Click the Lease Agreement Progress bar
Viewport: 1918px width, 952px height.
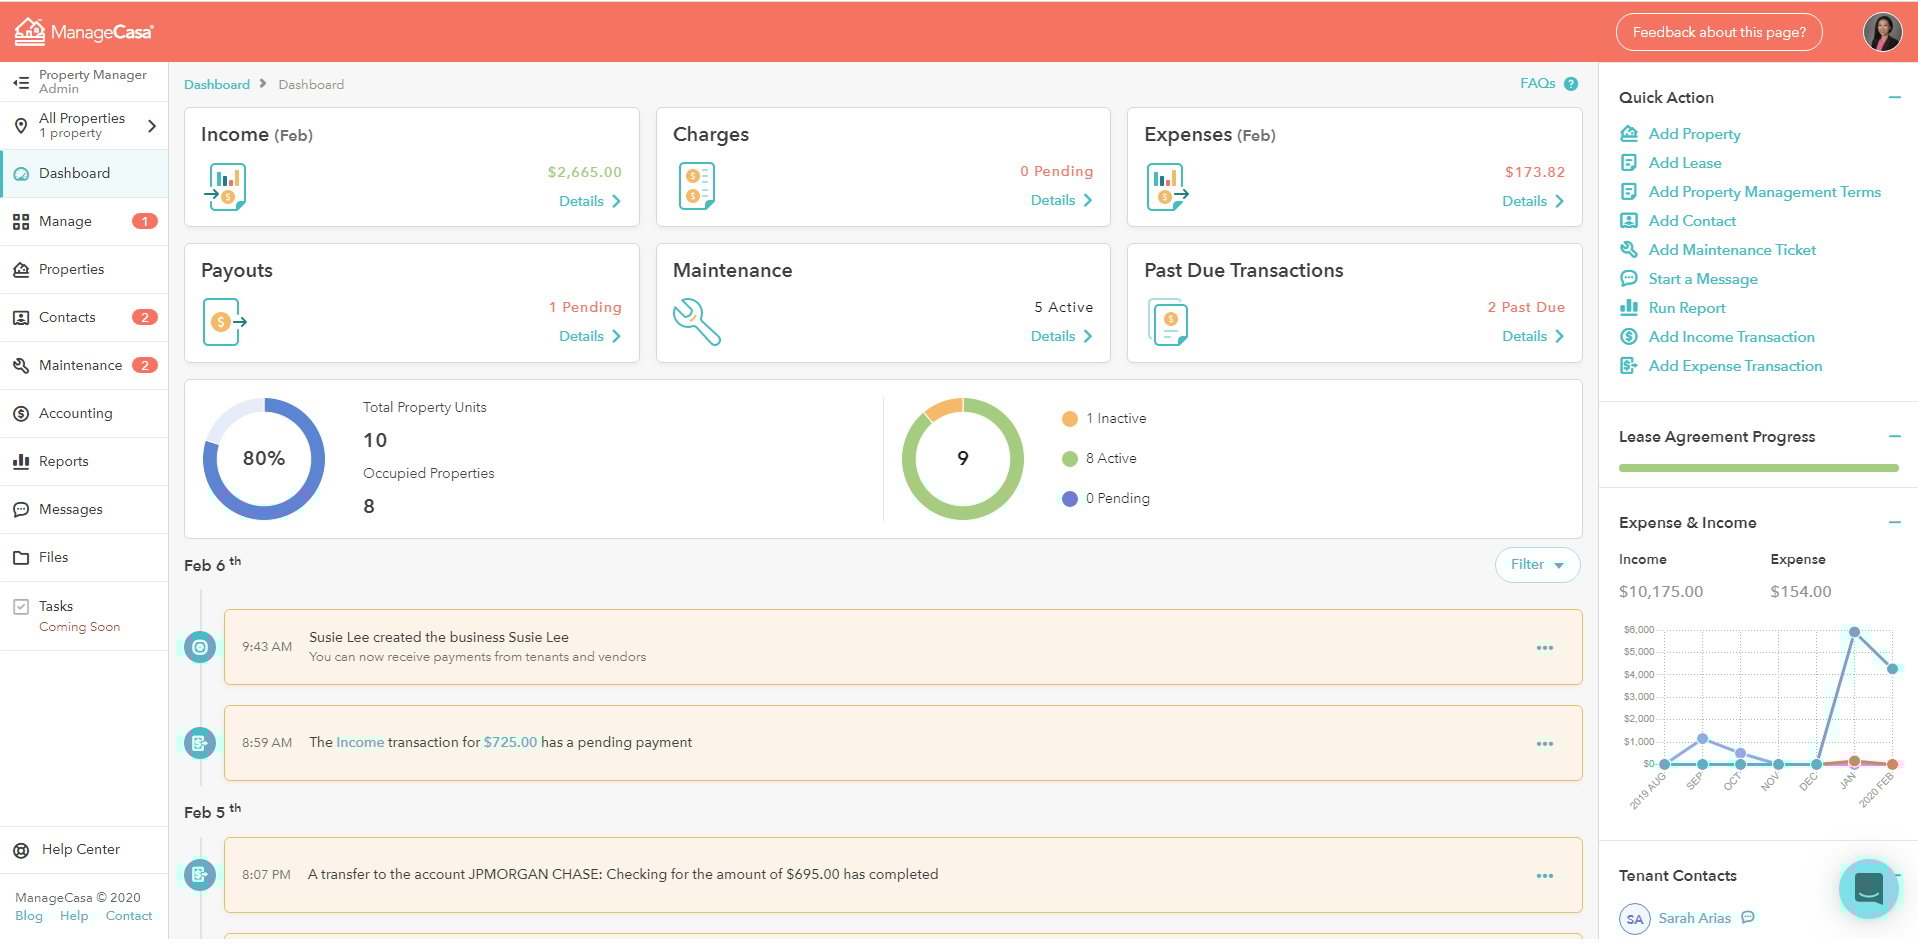1757,467
